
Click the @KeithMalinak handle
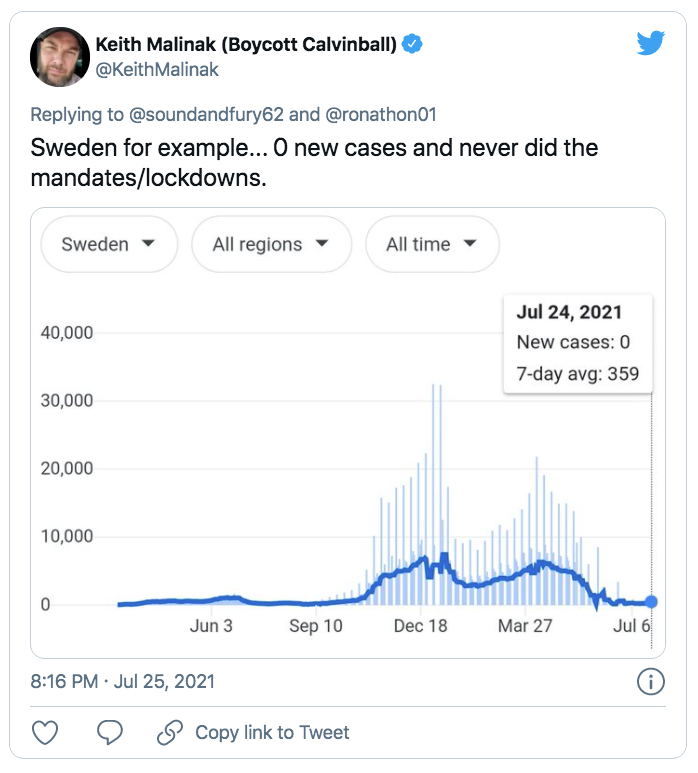156,69
